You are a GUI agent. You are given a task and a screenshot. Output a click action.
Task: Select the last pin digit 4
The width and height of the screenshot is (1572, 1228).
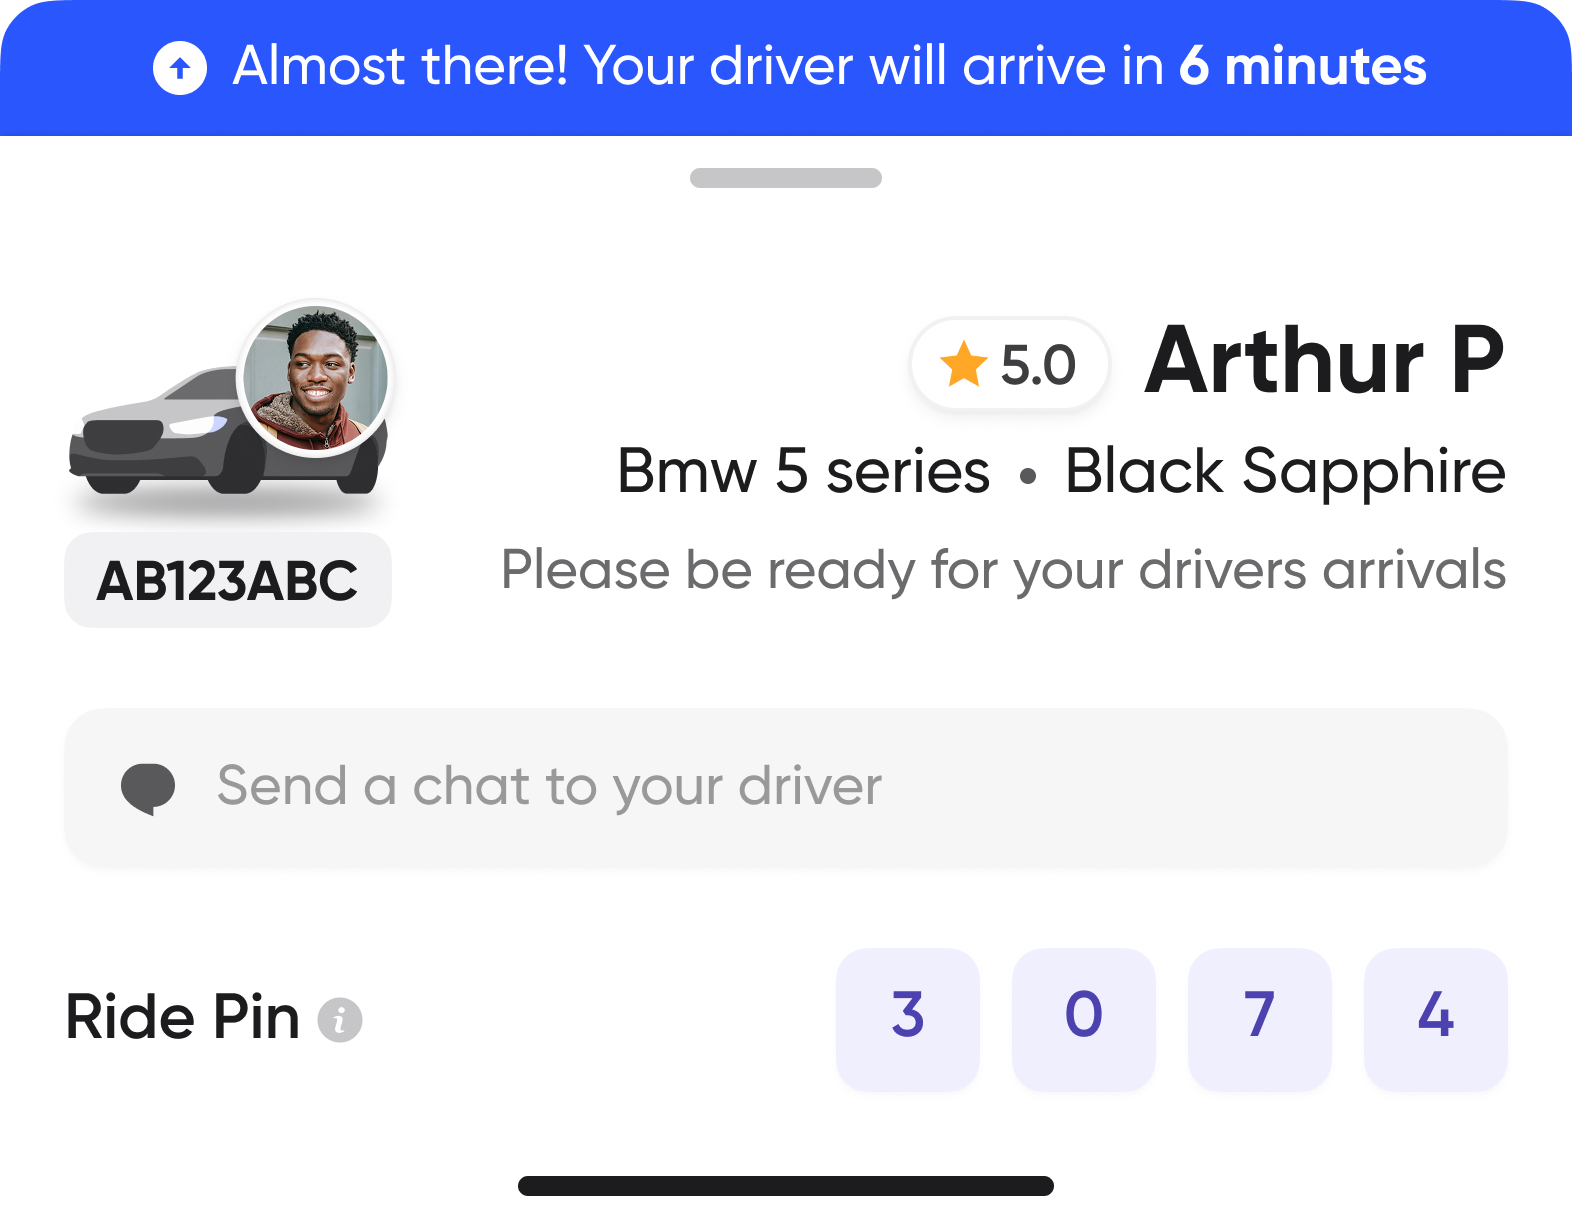1436,1018
